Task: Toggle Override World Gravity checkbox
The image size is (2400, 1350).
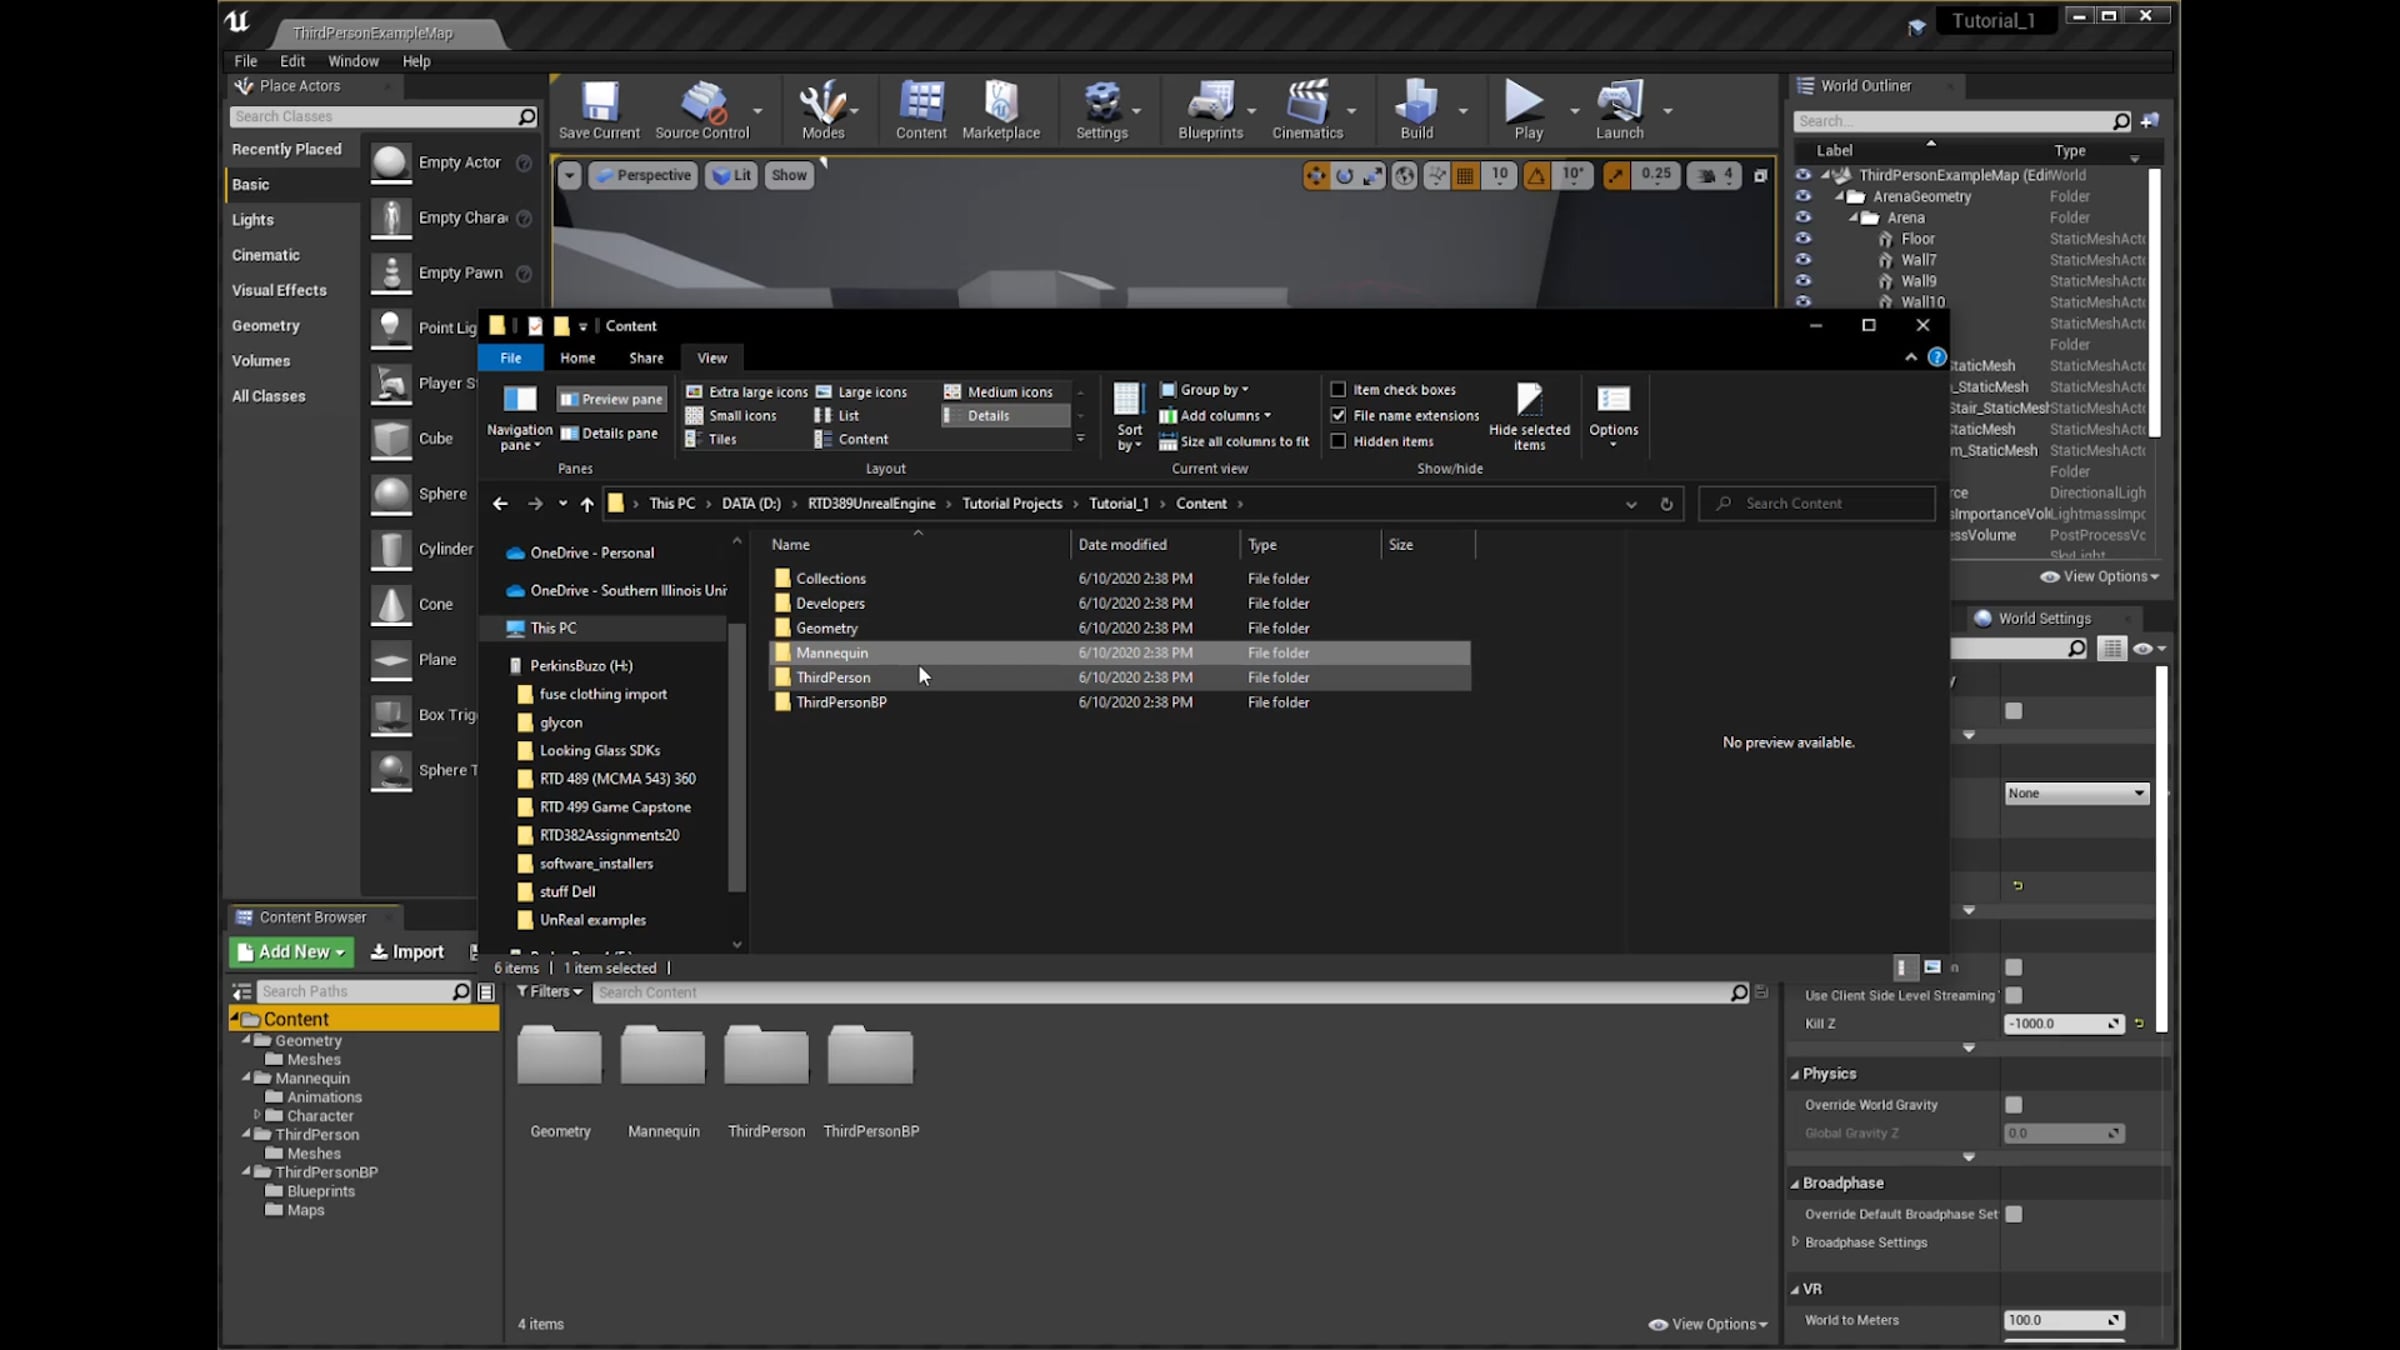Action: pos(2013,1105)
